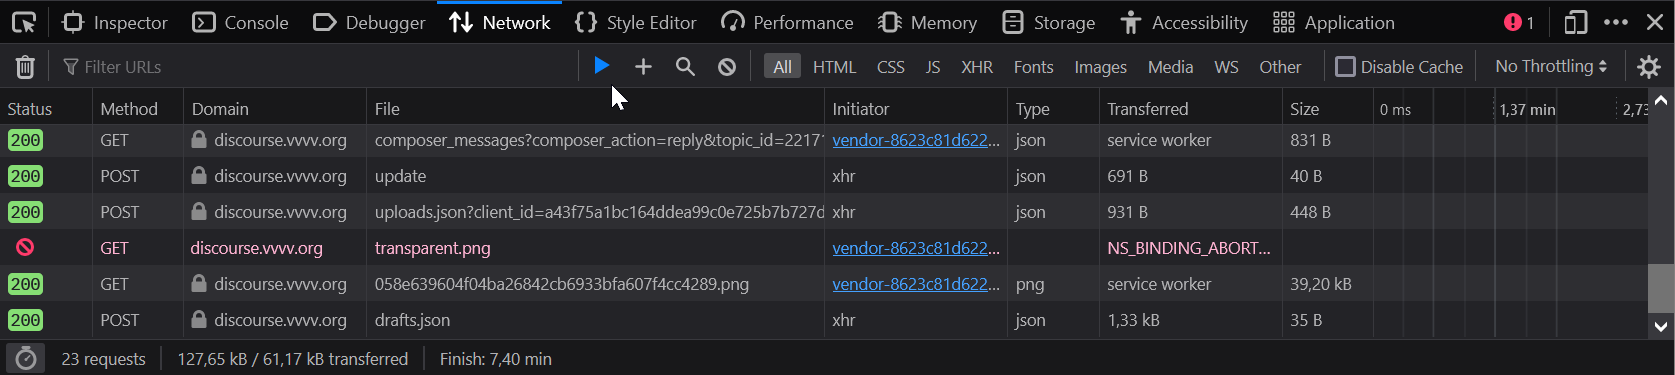Image resolution: width=1675 pixels, height=375 pixels.
Task: Filter requests by WS type
Action: pos(1226,66)
